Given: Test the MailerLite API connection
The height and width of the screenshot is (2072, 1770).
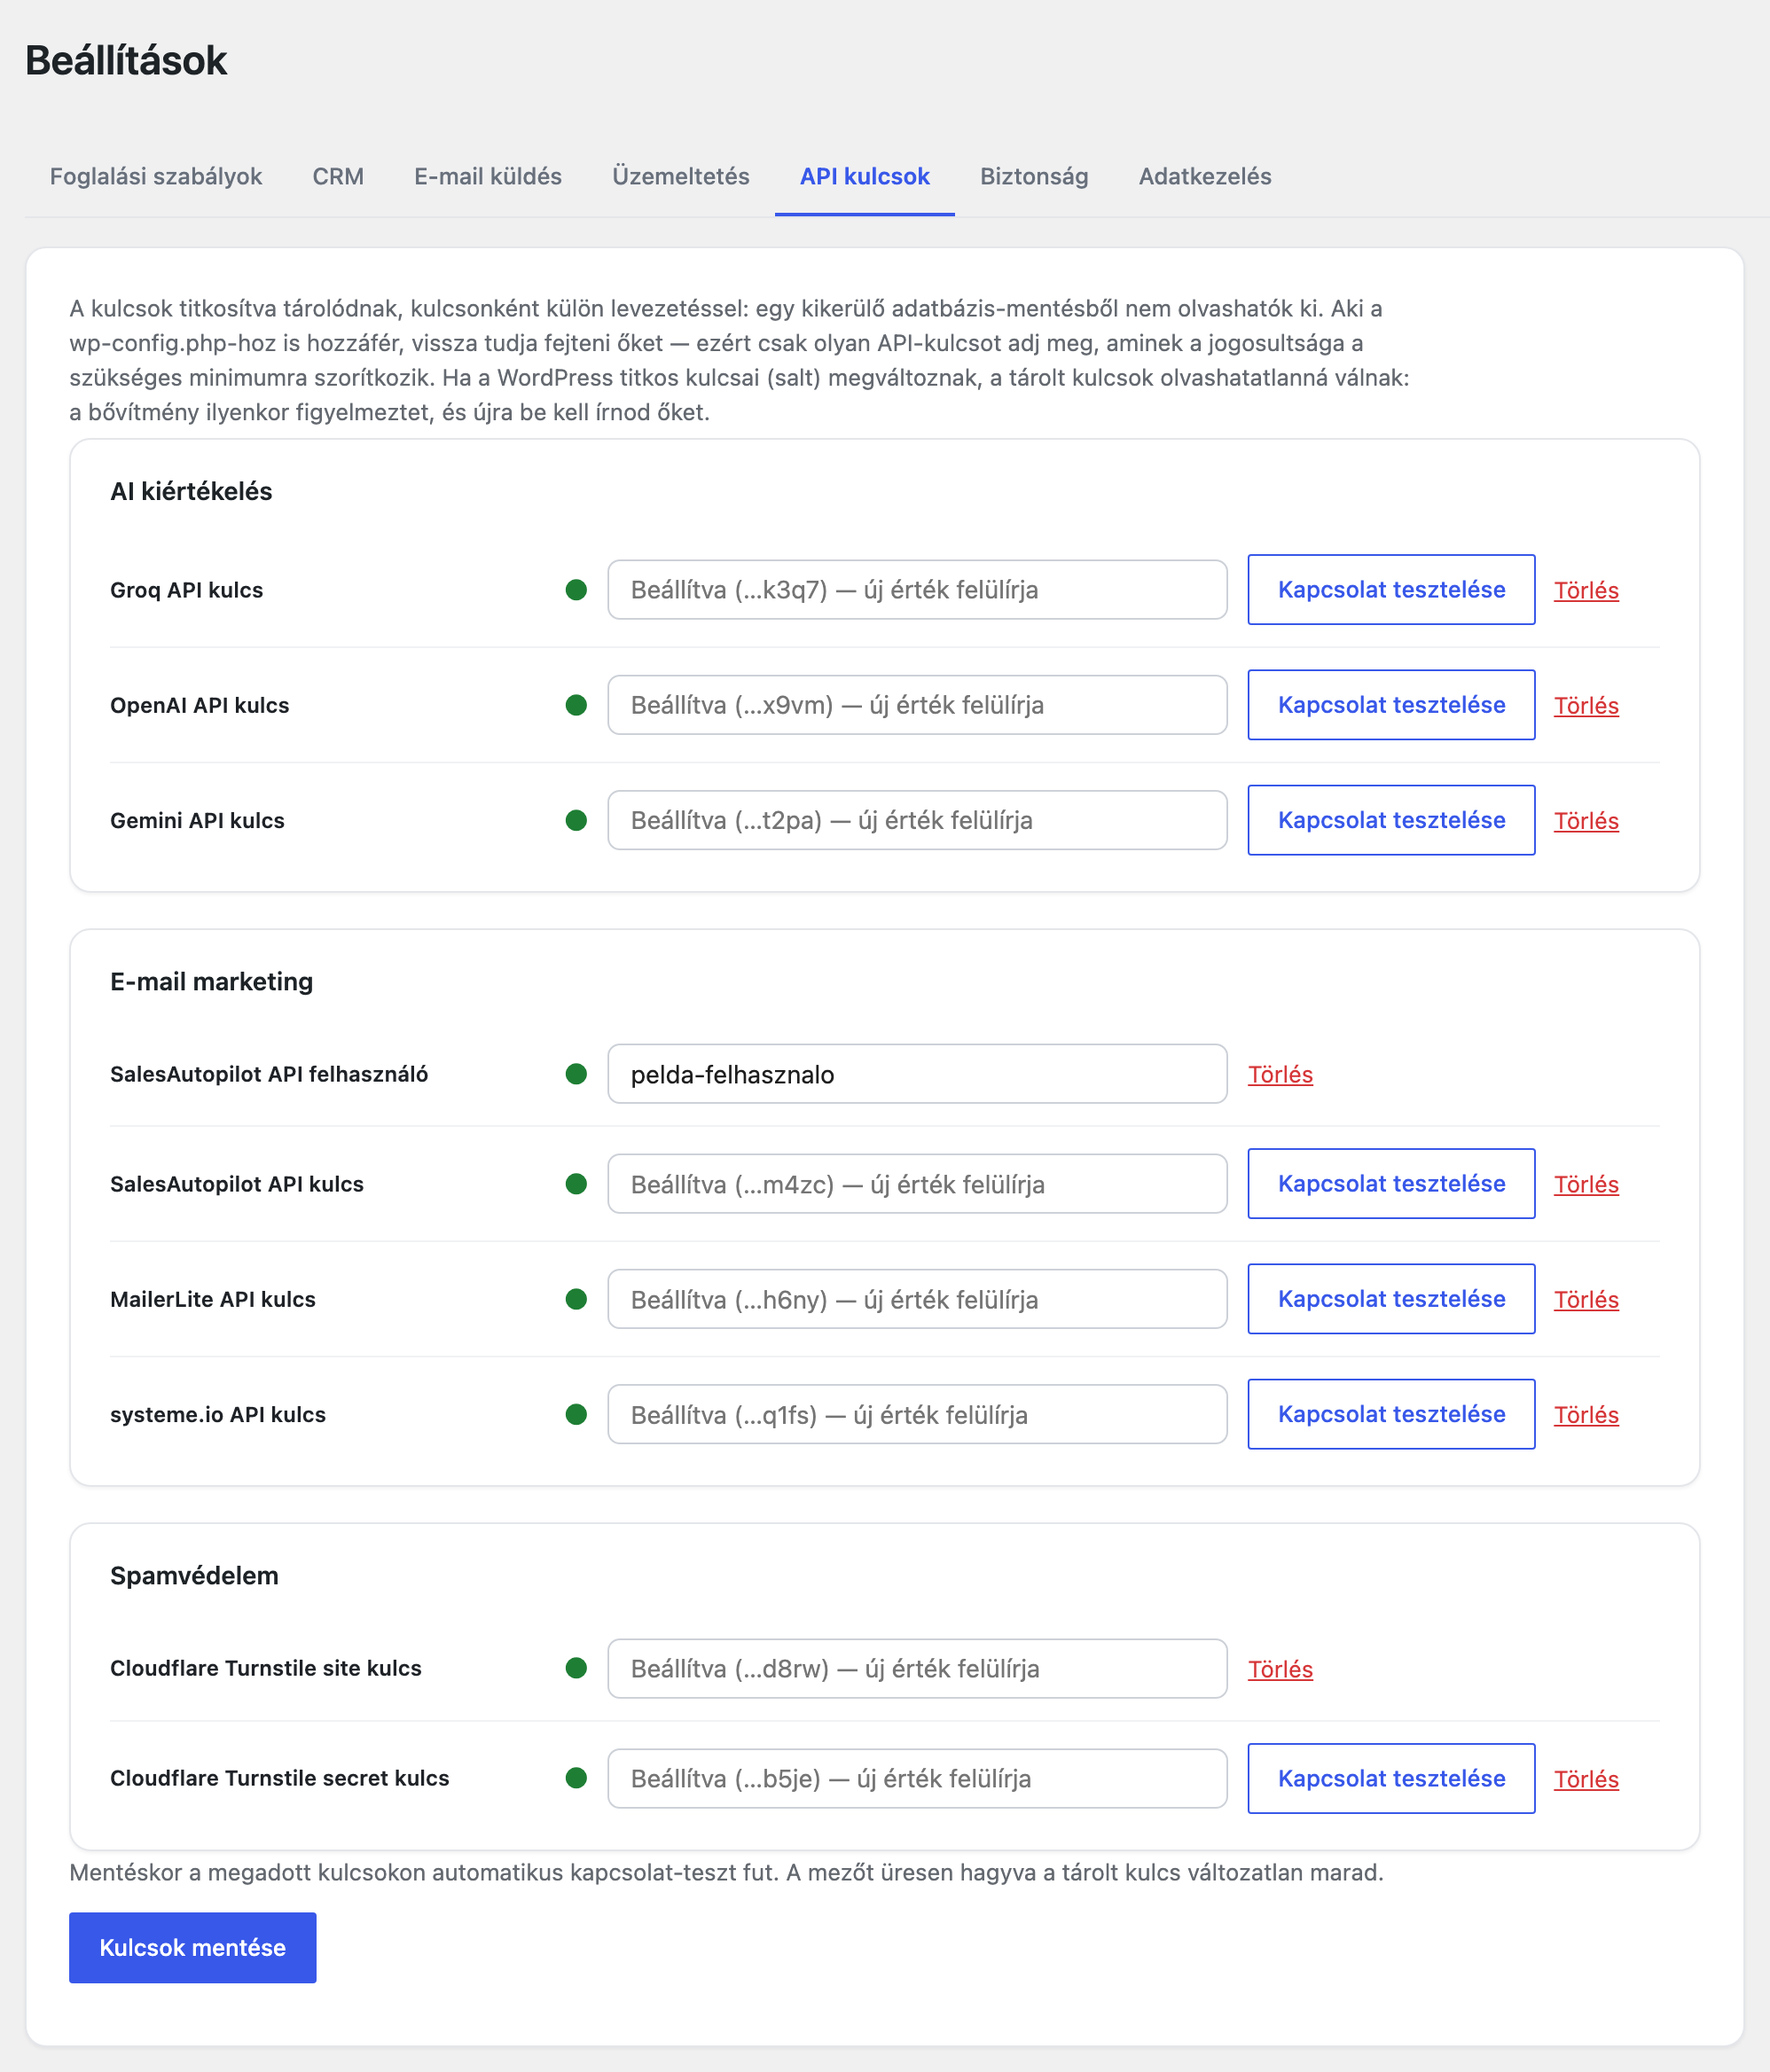Looking at the screenshot, I should pyautogui.click(x=1391, y=1299).
